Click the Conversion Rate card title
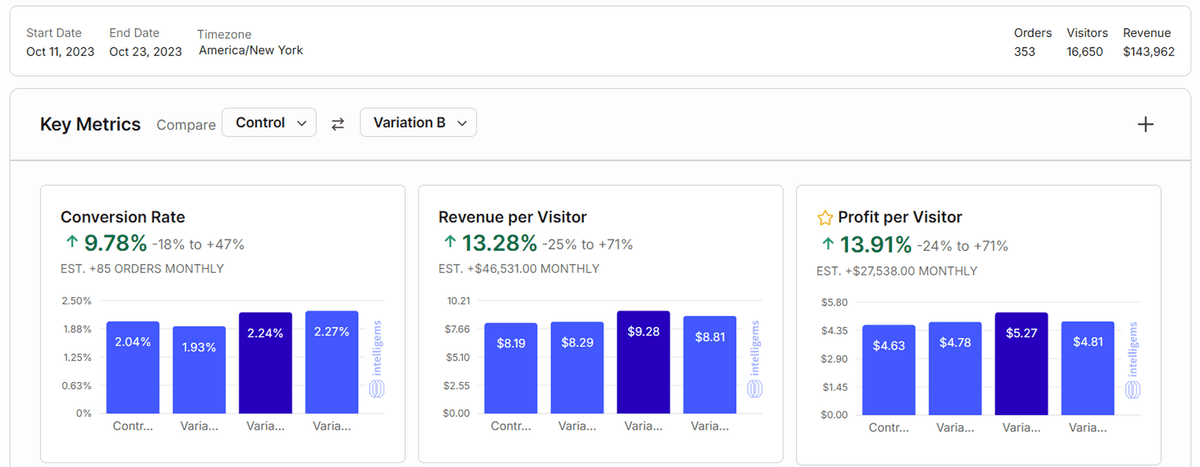The height and width of the screenshot is (467, 1200). [x=123, y=217]
